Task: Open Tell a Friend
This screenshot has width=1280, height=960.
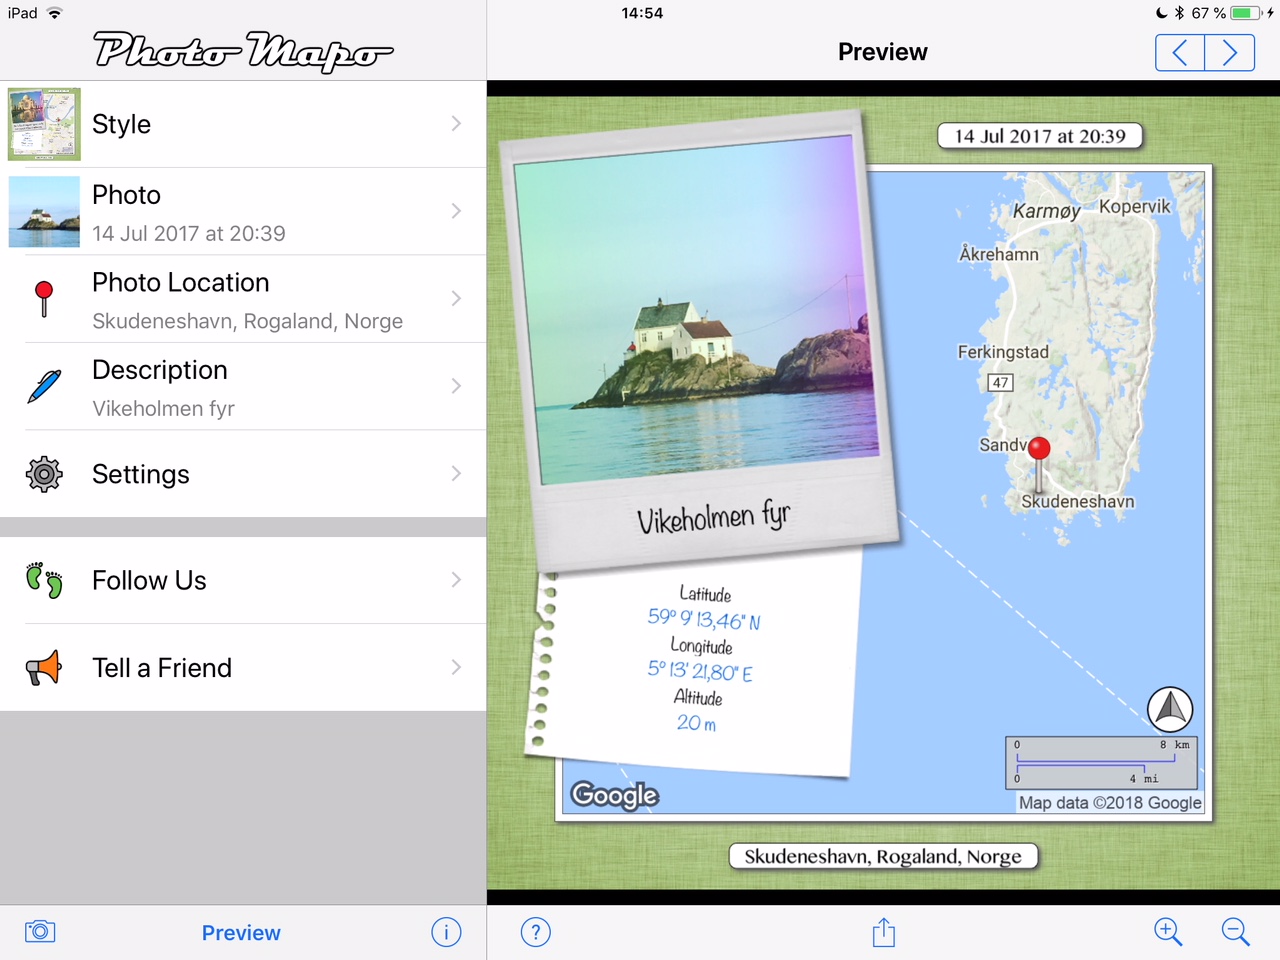Action: (243, 668)
